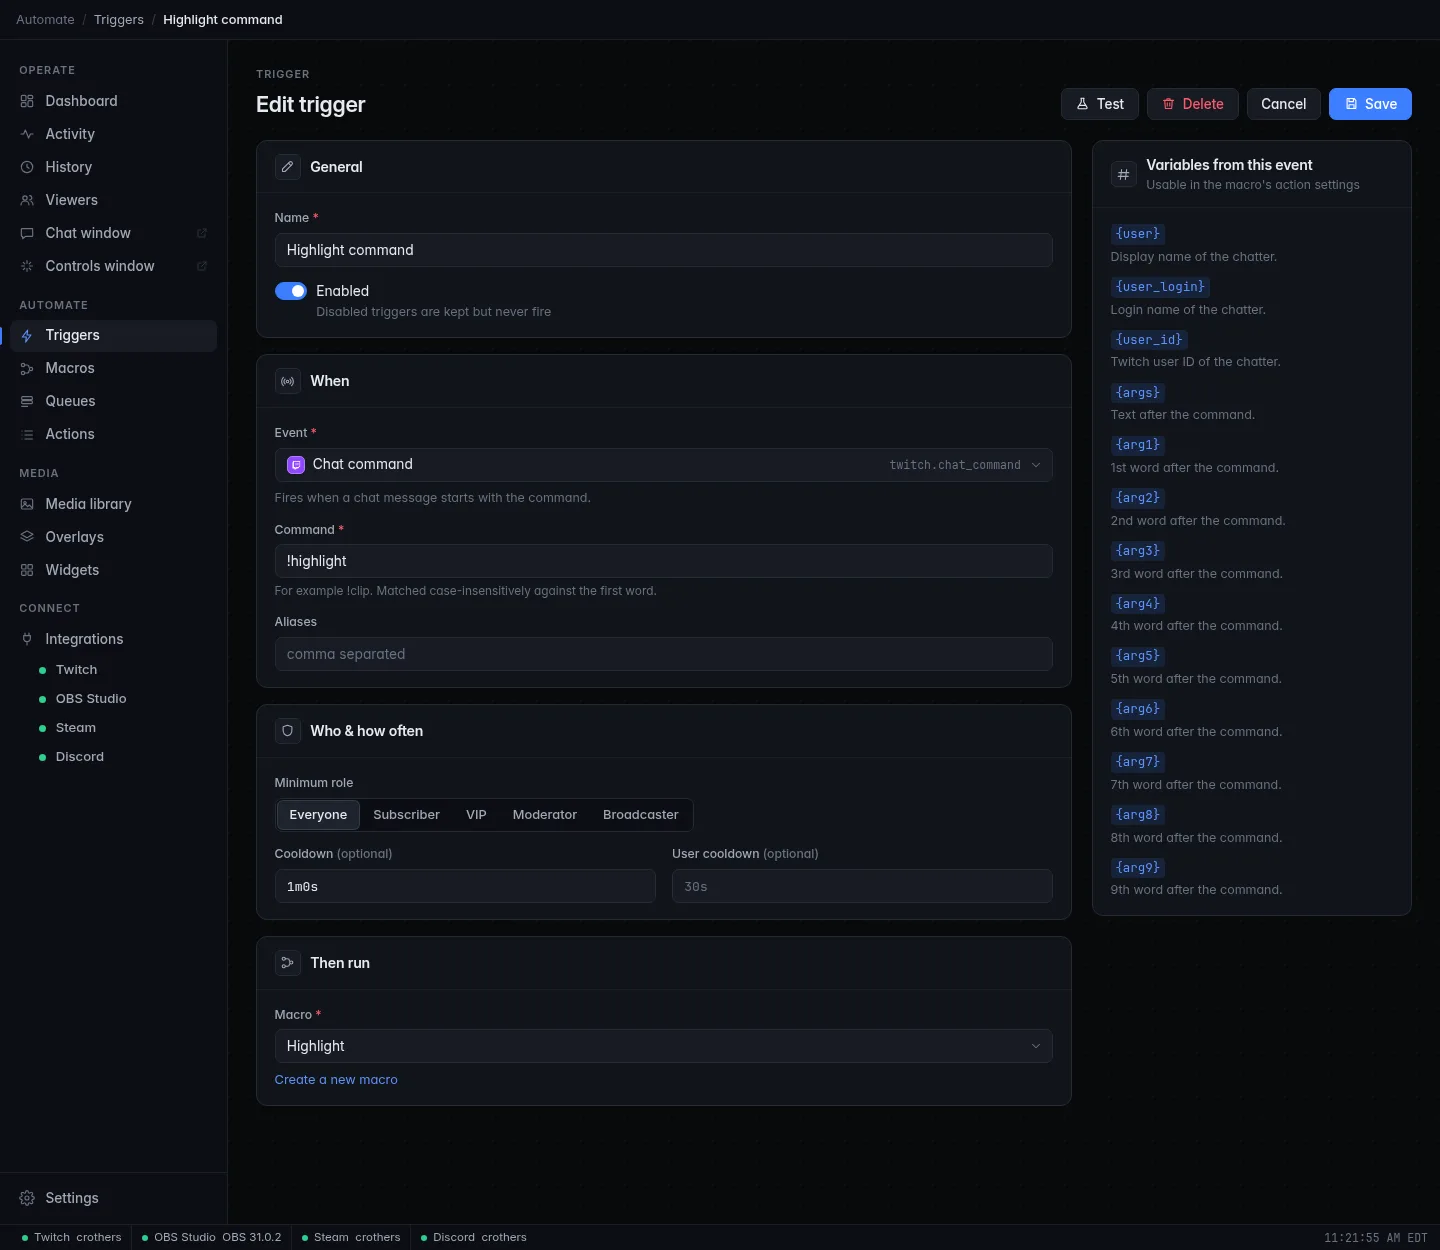
Task: Open the Macros page icon
Action: [x=27, y=368]
